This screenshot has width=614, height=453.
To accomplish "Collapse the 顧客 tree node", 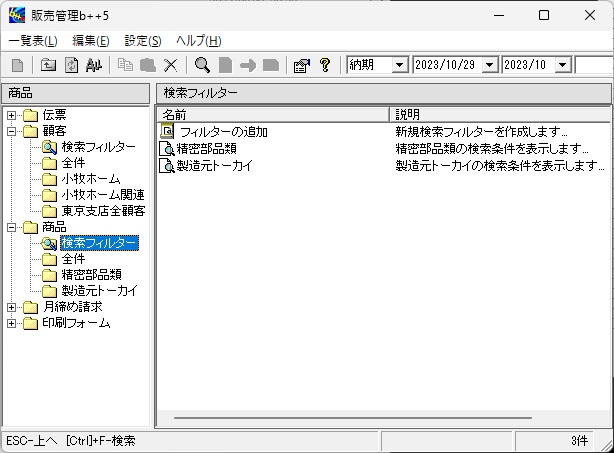I will [x=11, y=131].
